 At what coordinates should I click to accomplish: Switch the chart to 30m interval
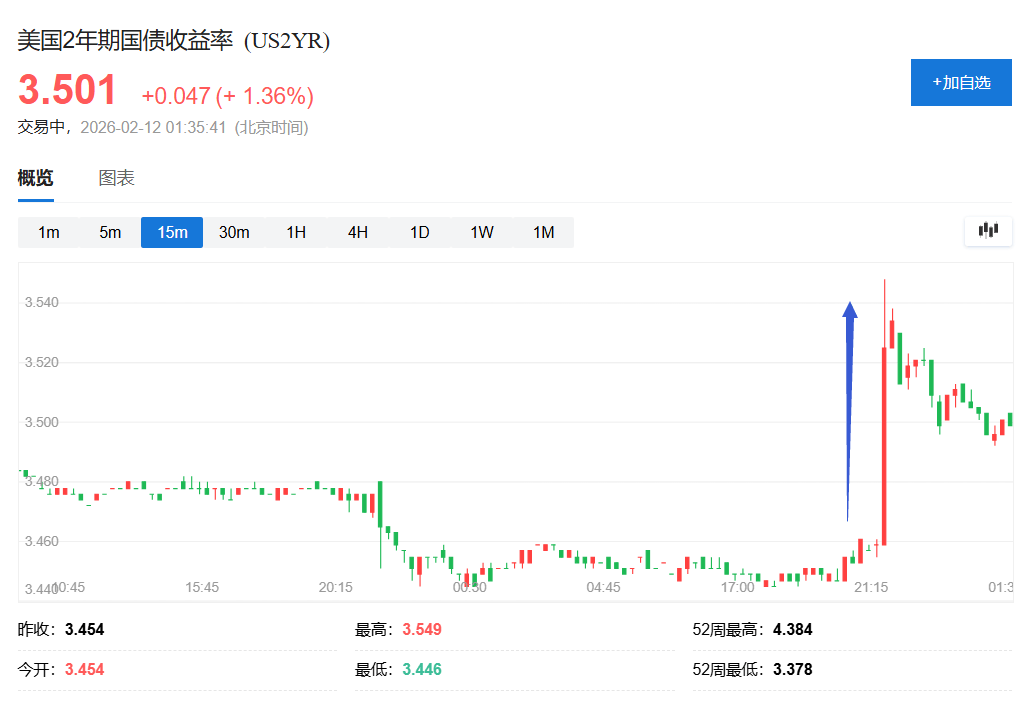234,232
